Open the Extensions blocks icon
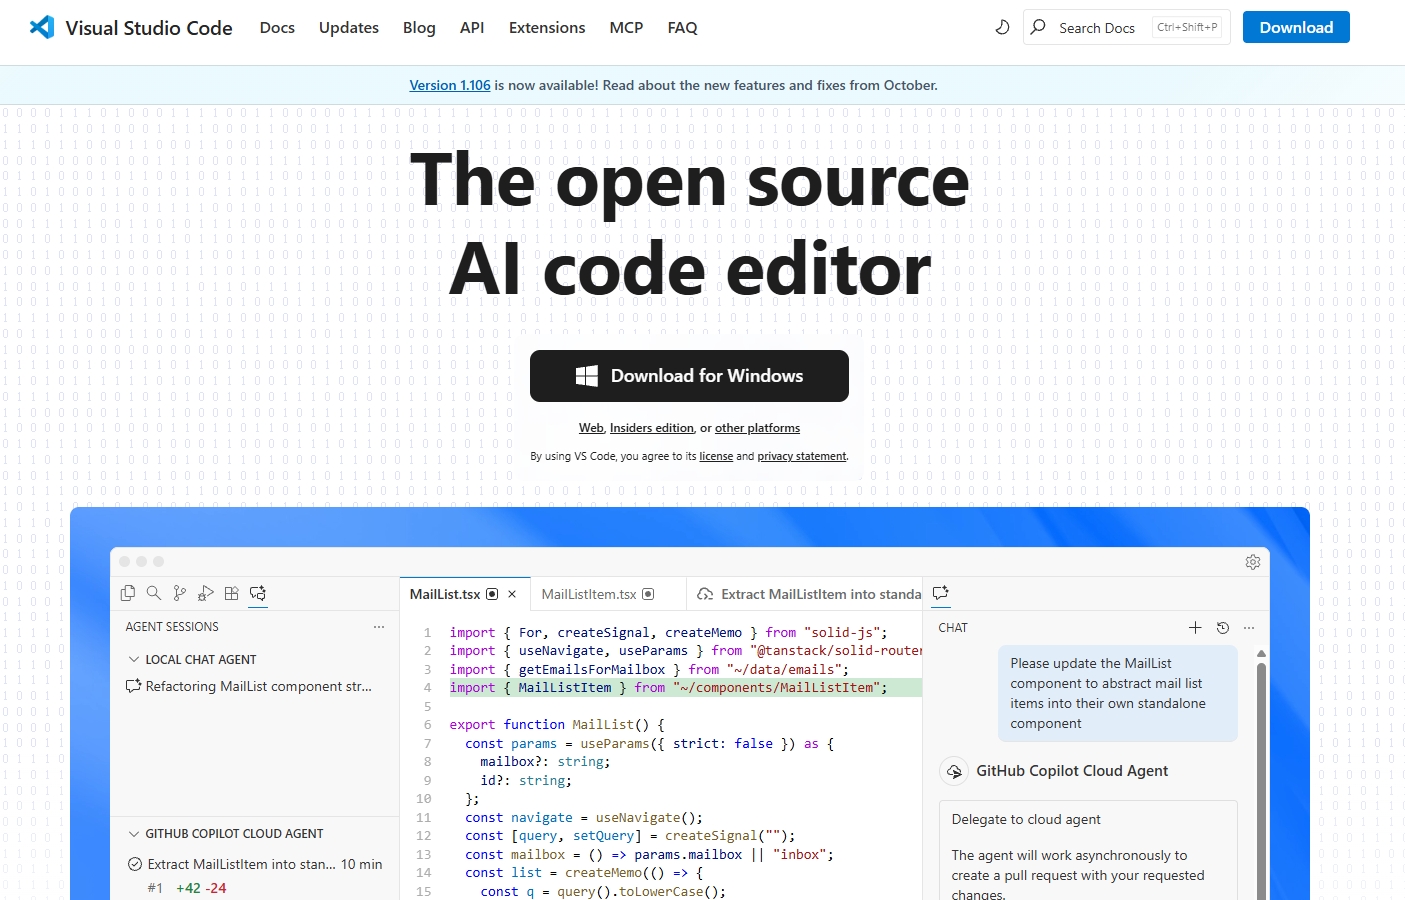 (232, 593)
